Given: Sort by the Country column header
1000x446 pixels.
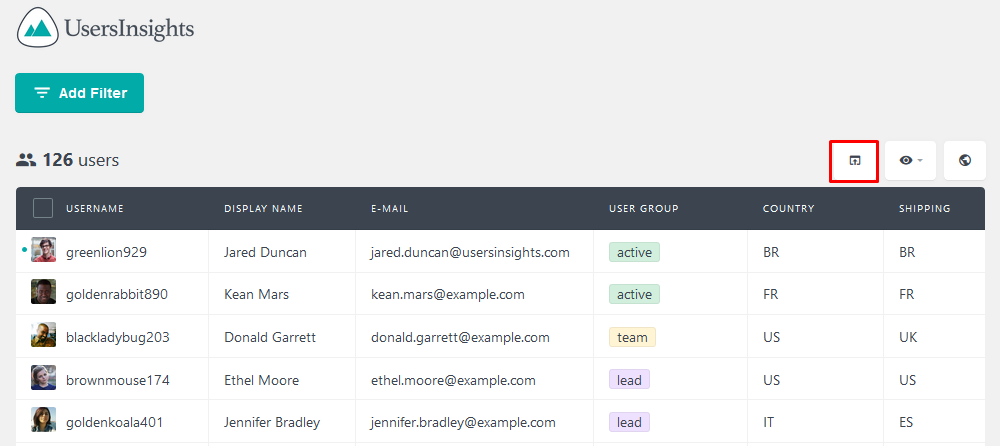Looking at the screenshot, I should [788, 209].
